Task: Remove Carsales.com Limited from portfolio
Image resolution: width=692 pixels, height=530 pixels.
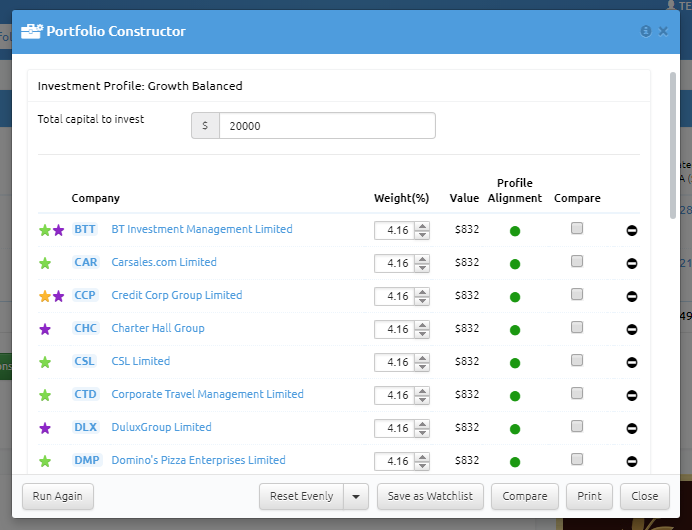Action: 632,263
